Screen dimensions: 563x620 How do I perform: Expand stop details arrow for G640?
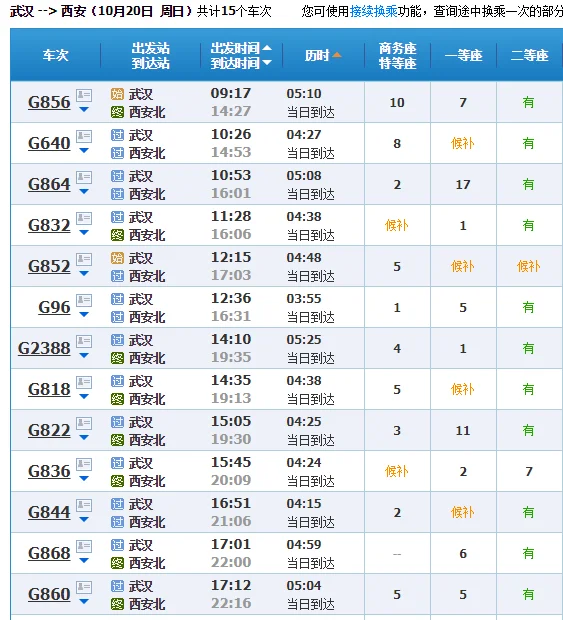click(84, 151)
